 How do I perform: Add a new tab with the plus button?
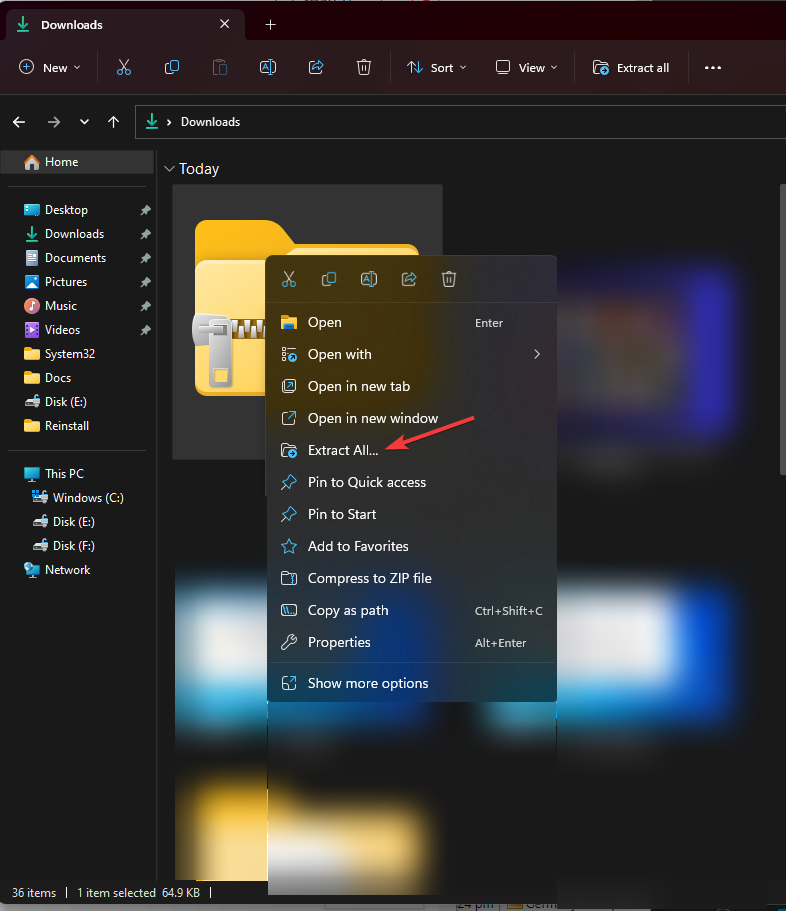[x=270, y=24]
